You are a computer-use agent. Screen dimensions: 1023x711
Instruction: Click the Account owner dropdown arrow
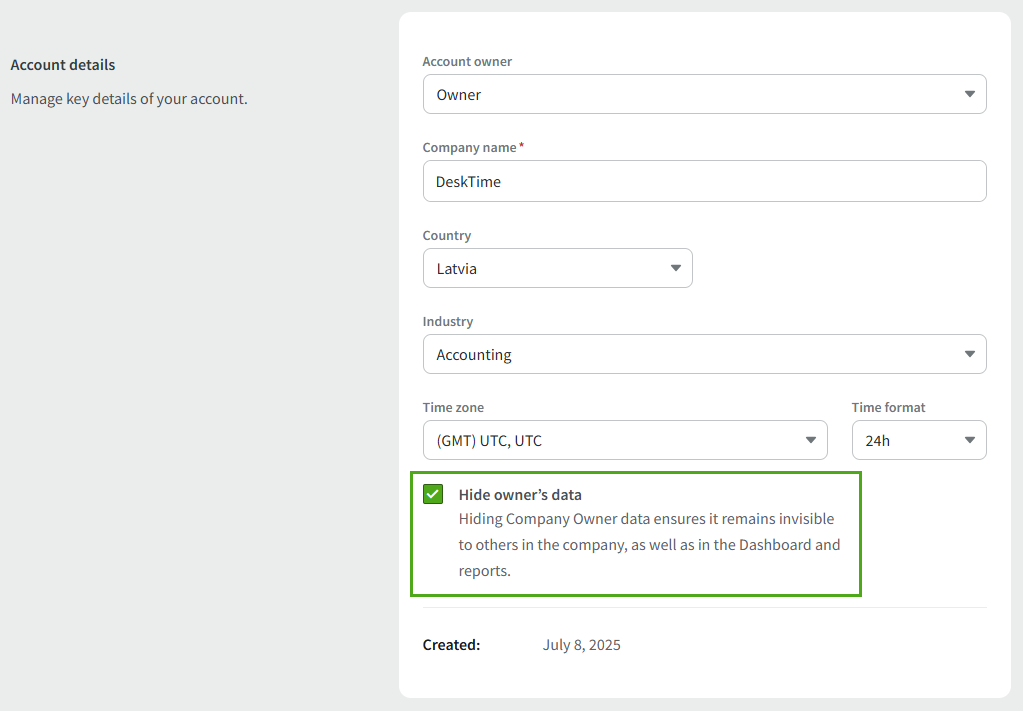(969, 94)
